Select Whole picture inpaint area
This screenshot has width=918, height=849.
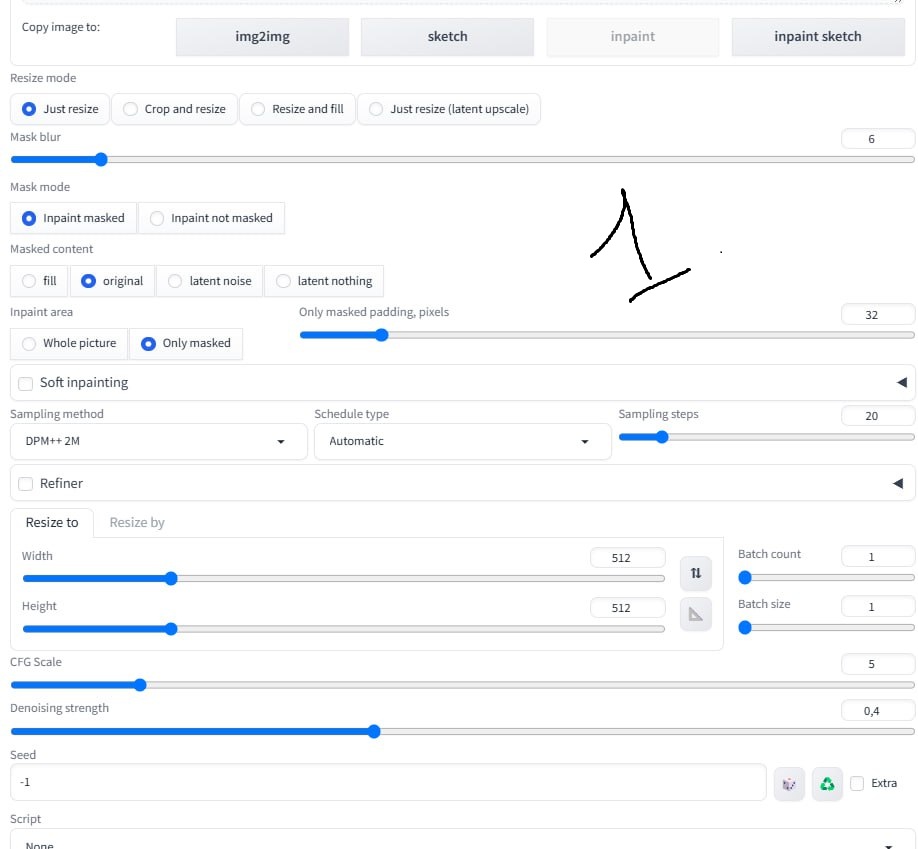coord(69,343)
